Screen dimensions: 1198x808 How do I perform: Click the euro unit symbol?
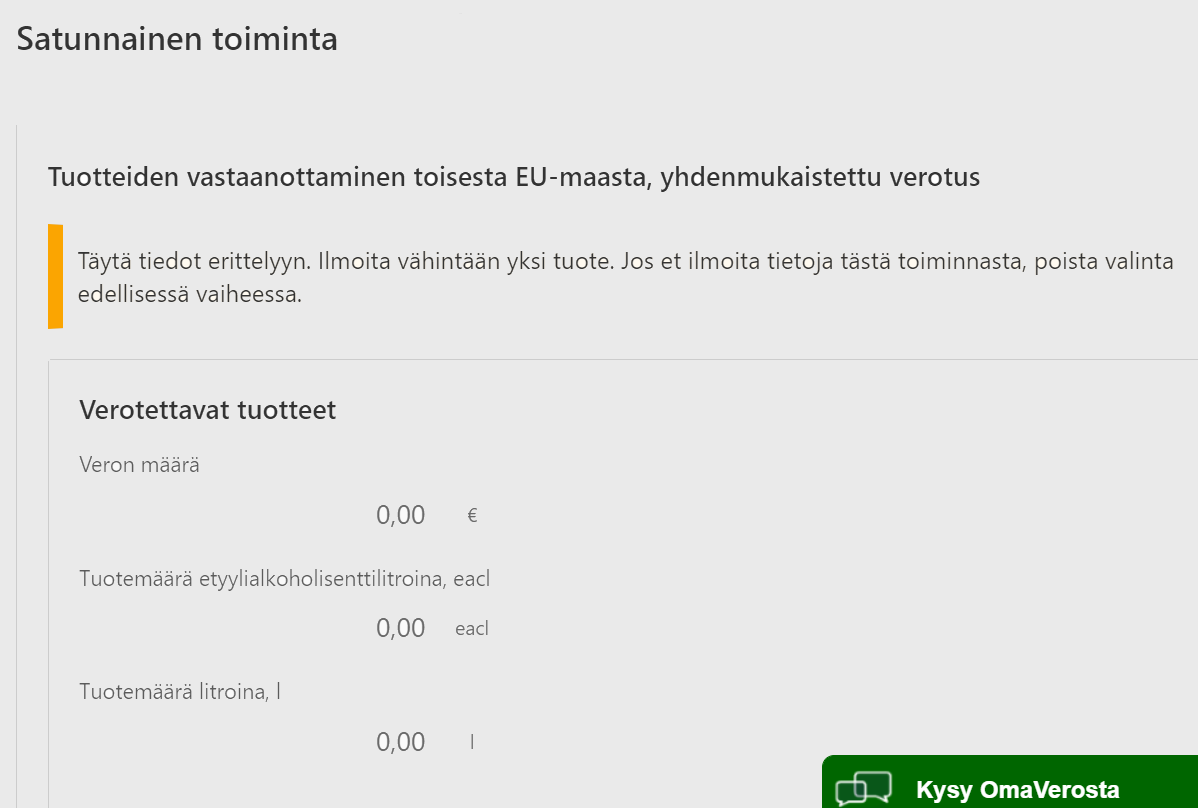click(x=472, y=516)
